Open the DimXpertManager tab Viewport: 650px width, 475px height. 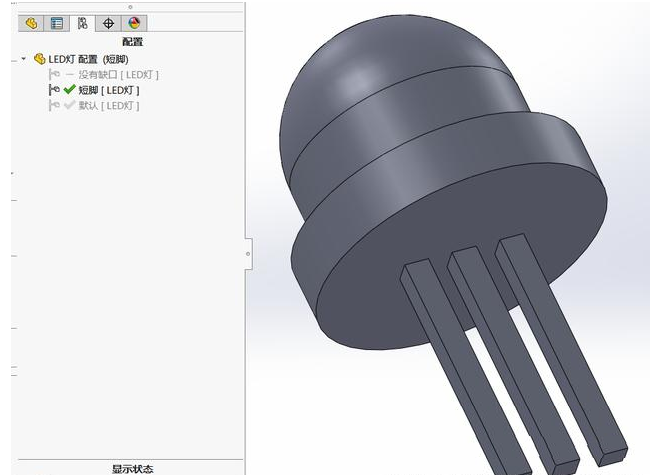[108, 23]
